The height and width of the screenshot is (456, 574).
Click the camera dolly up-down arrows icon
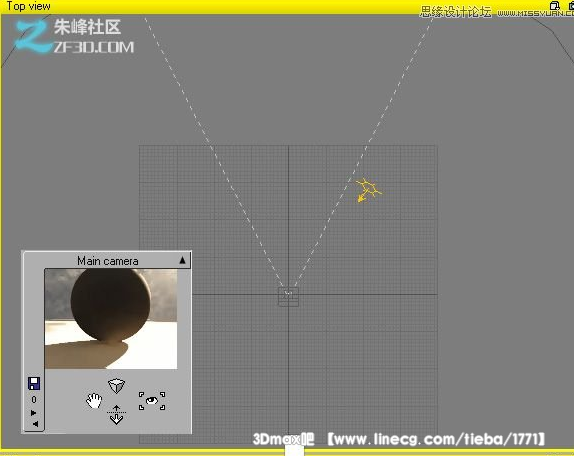pyautogui.click(x=116, y=415)
